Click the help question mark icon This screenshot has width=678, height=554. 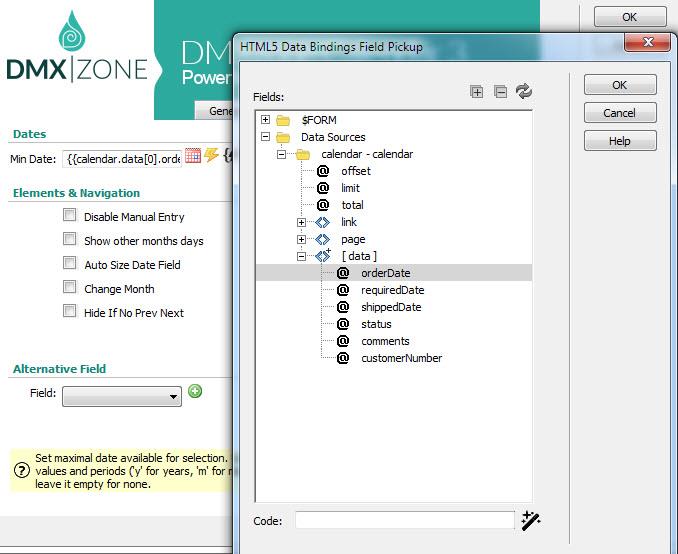pyautogui.click(x=20, y=470)
